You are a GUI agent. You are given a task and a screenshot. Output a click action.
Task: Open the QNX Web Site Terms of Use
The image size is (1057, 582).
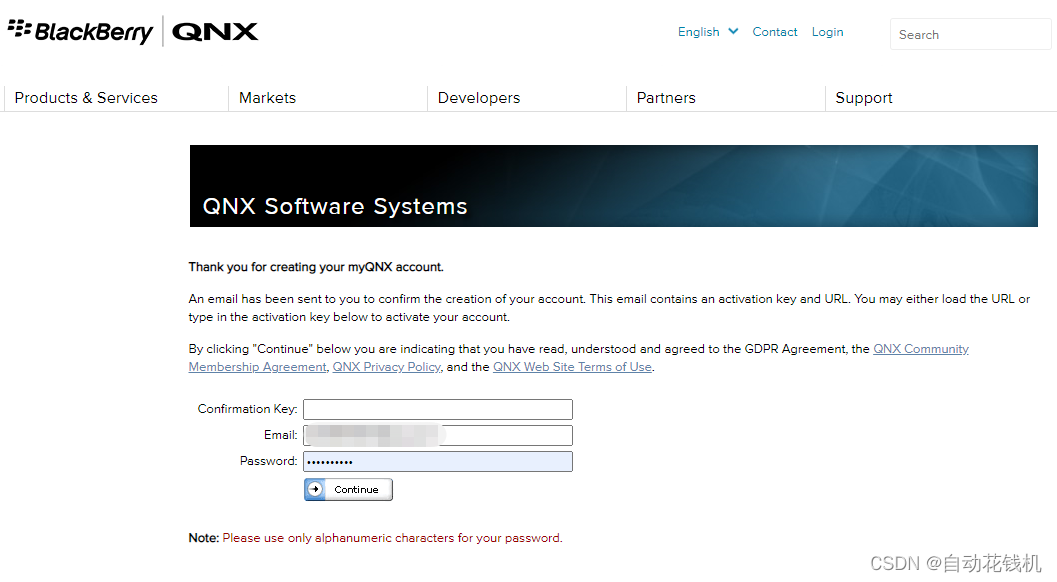(x=572, y=366)
